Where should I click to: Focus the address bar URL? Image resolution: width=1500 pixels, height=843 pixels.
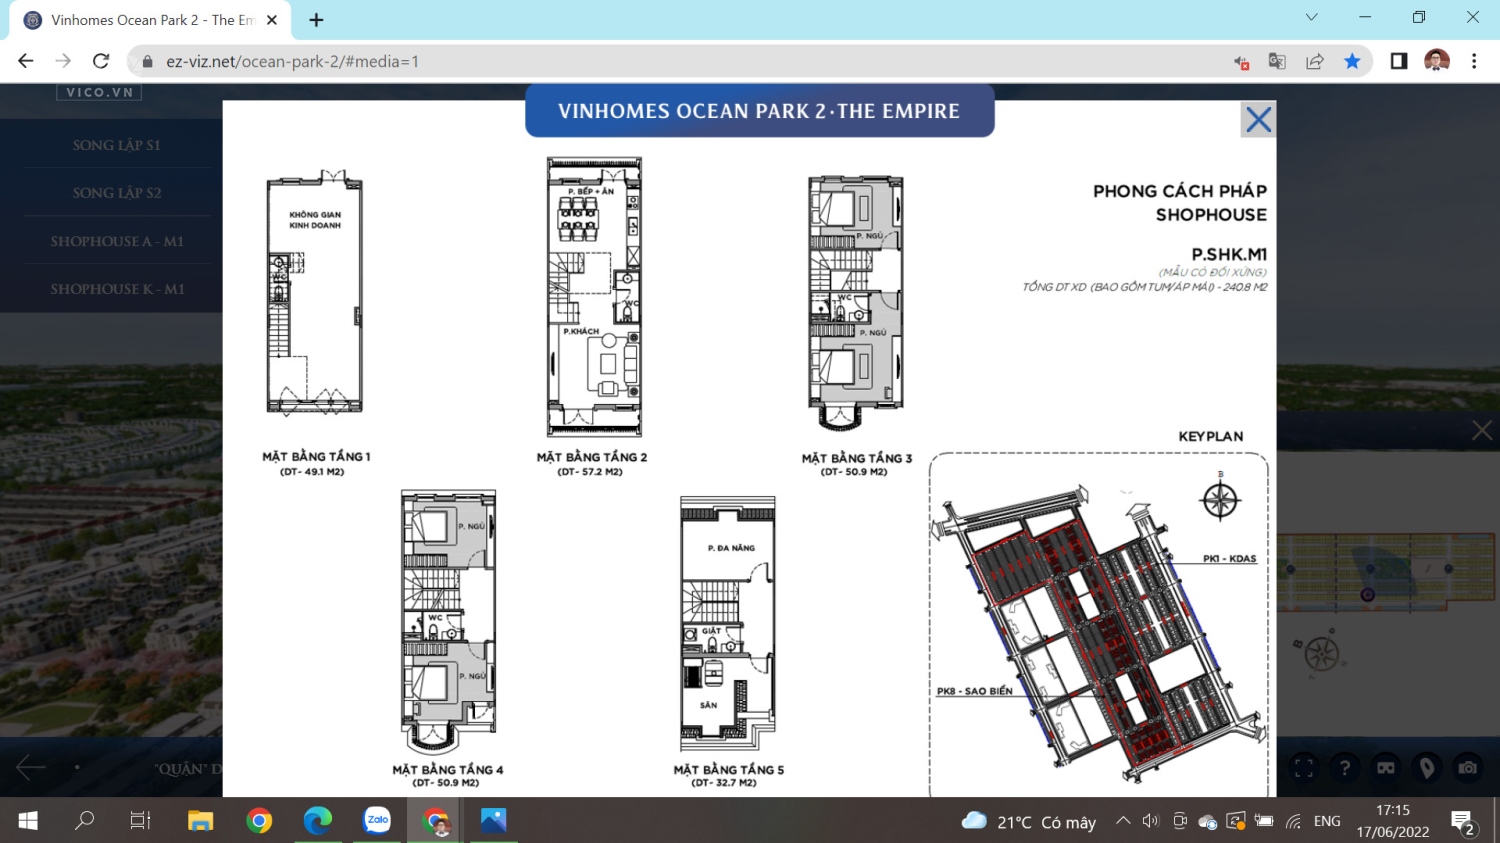(292, 61)
